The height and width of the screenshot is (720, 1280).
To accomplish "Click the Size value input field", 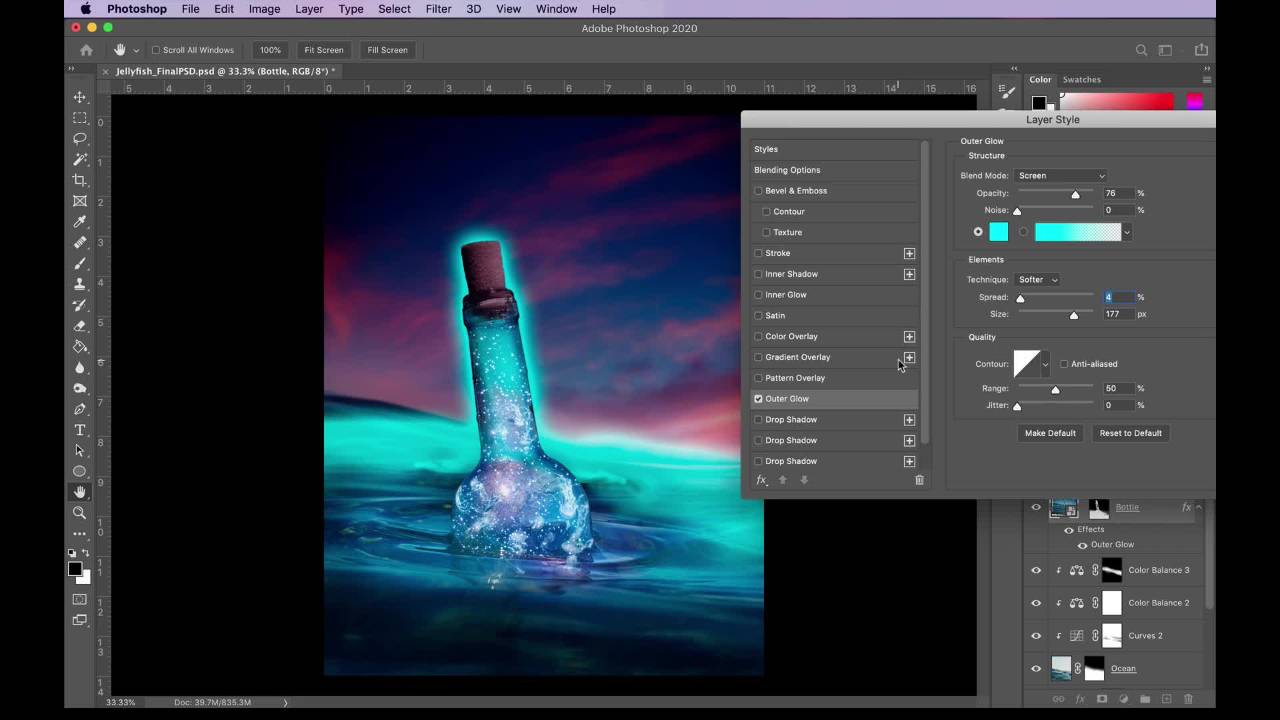I will pyautogui.click(x=1118, y=314).
